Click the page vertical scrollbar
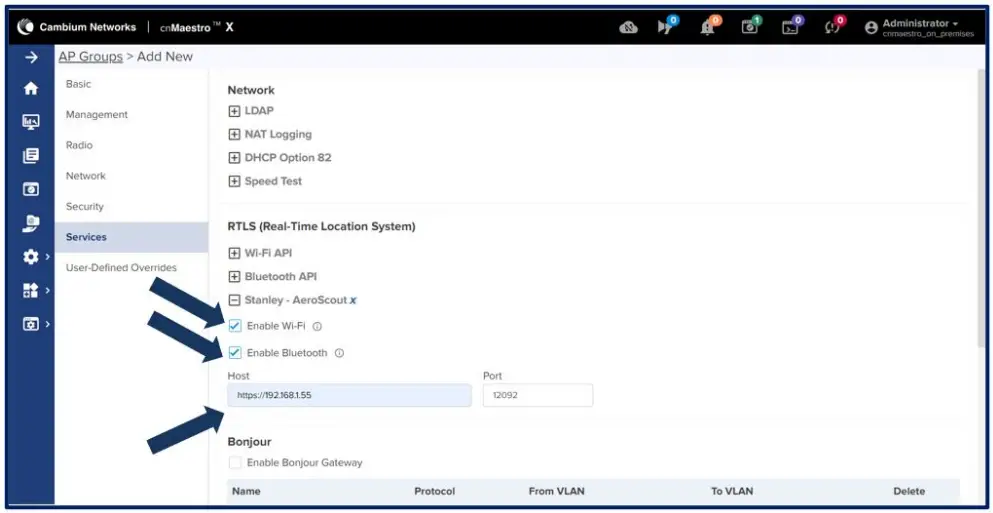The height and width of the screenshot is (513, 993). click(x=981, y=209)
